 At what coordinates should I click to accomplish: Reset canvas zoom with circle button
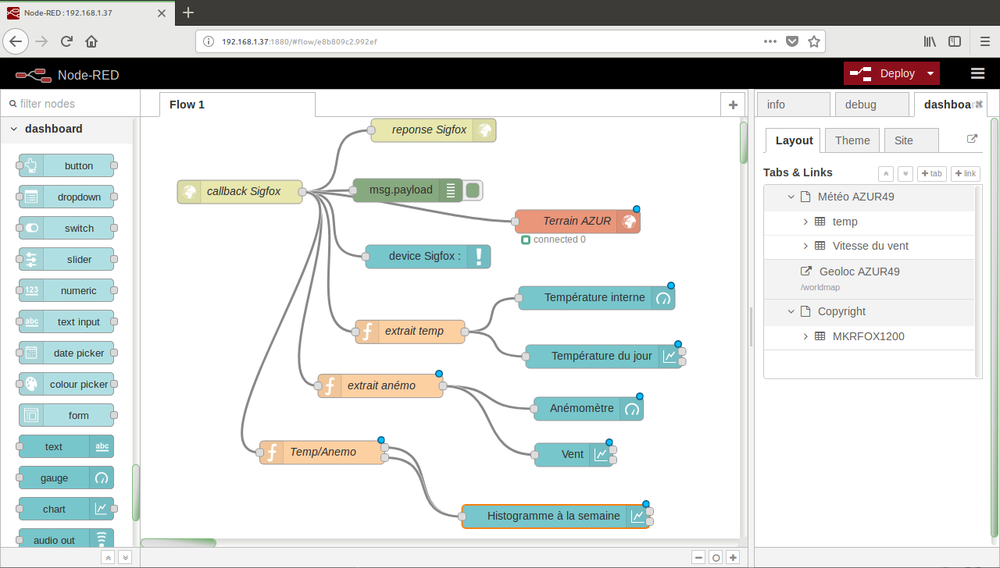[x=716, y=557]
